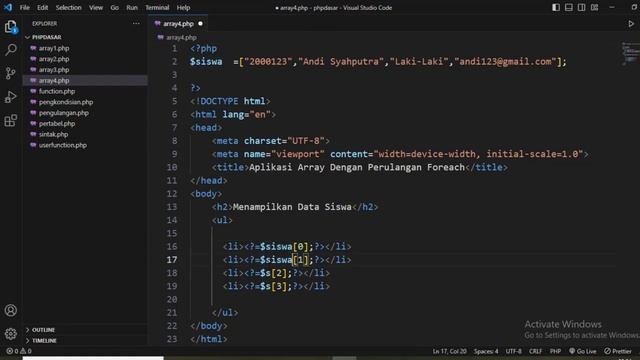The image size is (640, 360).
Task: Open the View menu
Action: (96, 7)
